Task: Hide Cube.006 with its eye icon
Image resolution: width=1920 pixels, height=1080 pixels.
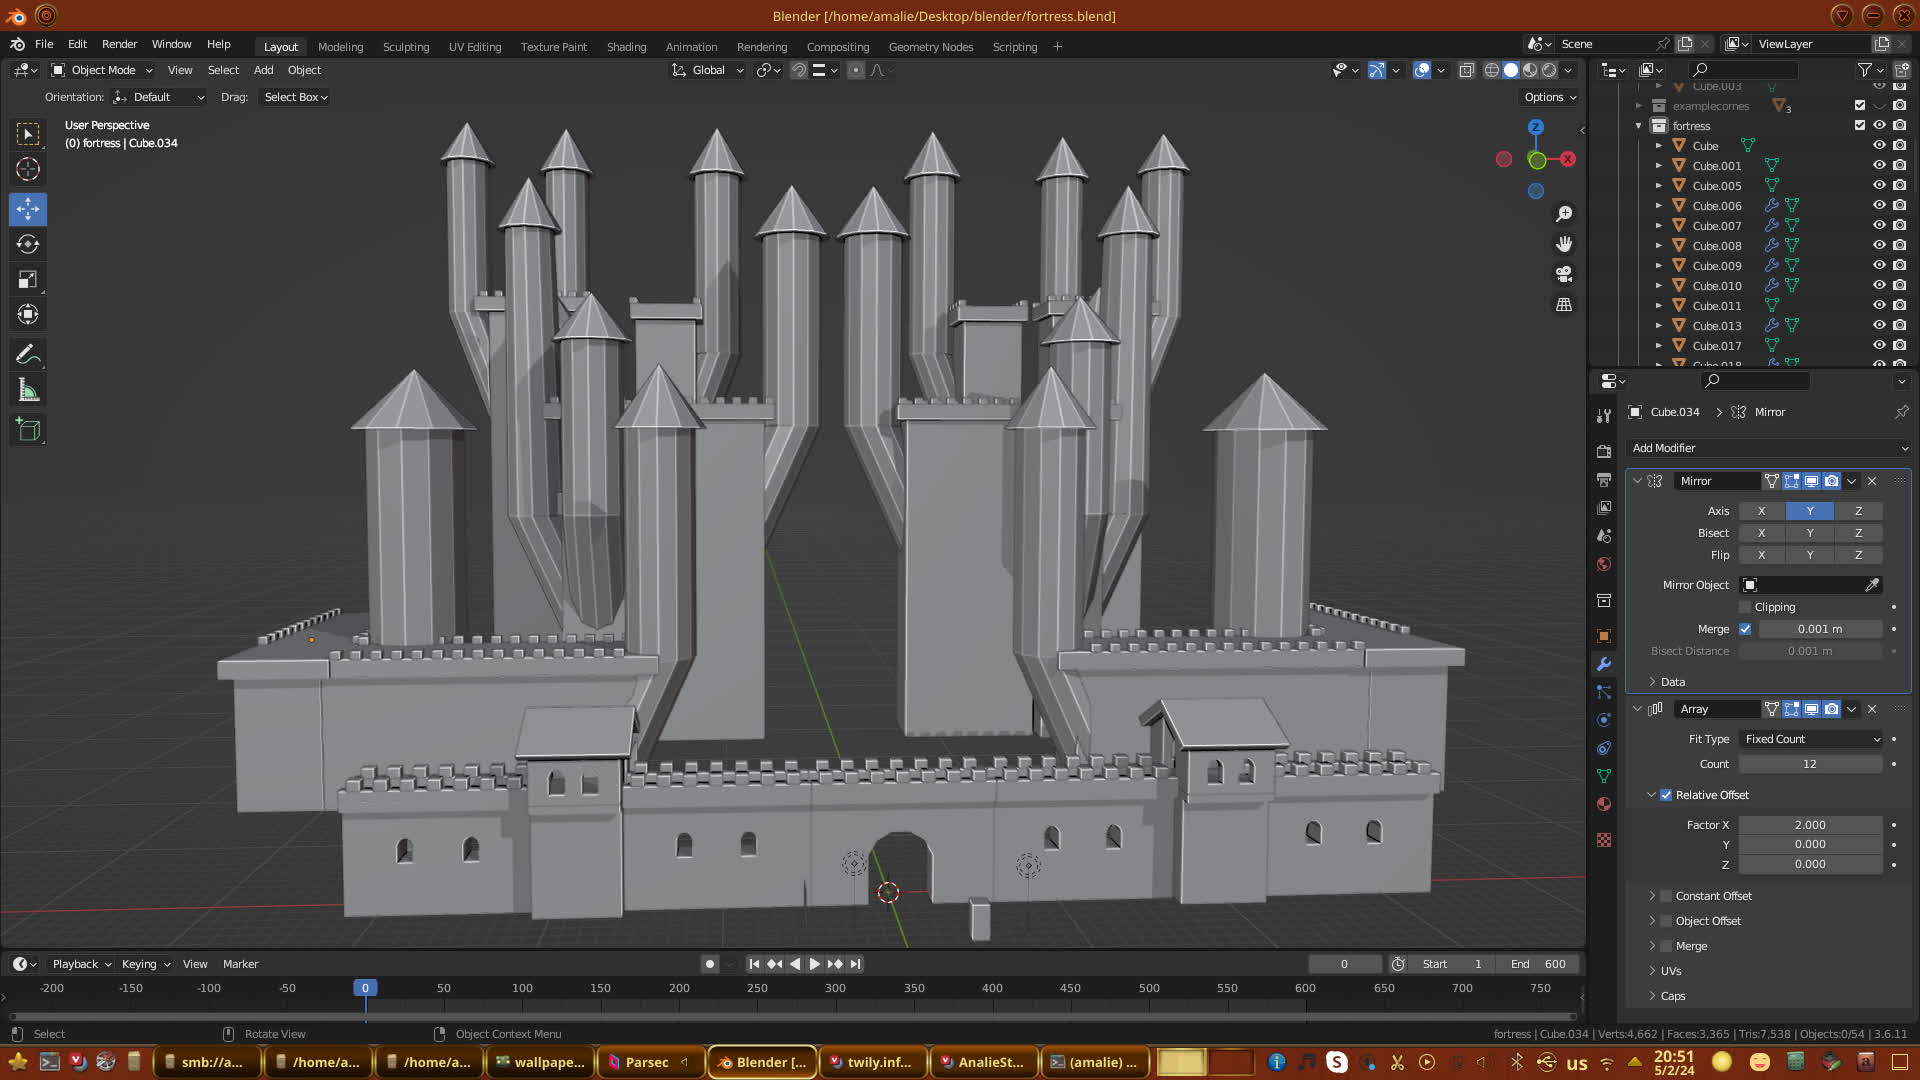Action: click(1879, 205)
